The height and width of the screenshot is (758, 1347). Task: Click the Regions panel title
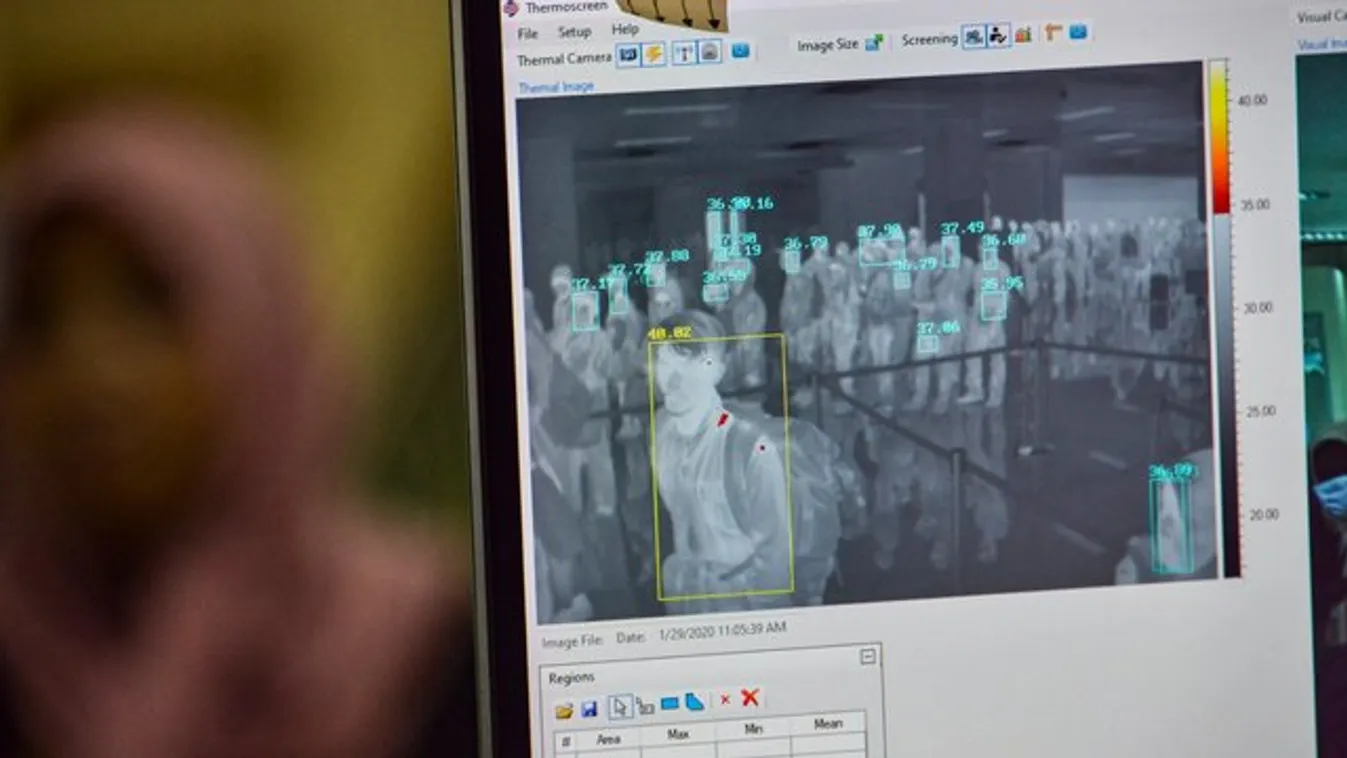(572, 678)
